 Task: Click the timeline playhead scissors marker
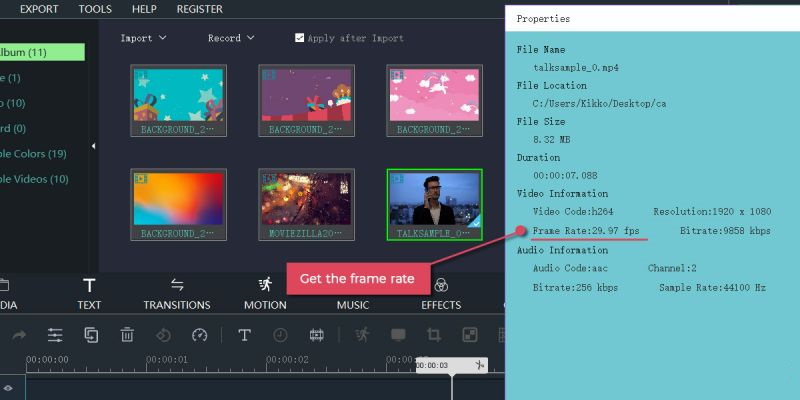point(481,366)
